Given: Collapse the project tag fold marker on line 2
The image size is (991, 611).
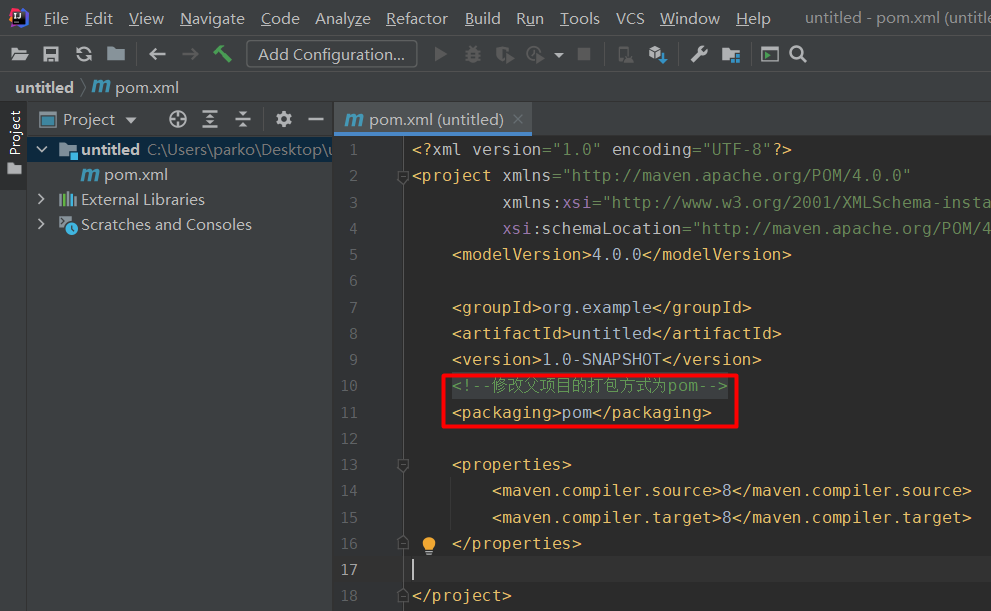Looking at the screenshot, I should 403,176.
